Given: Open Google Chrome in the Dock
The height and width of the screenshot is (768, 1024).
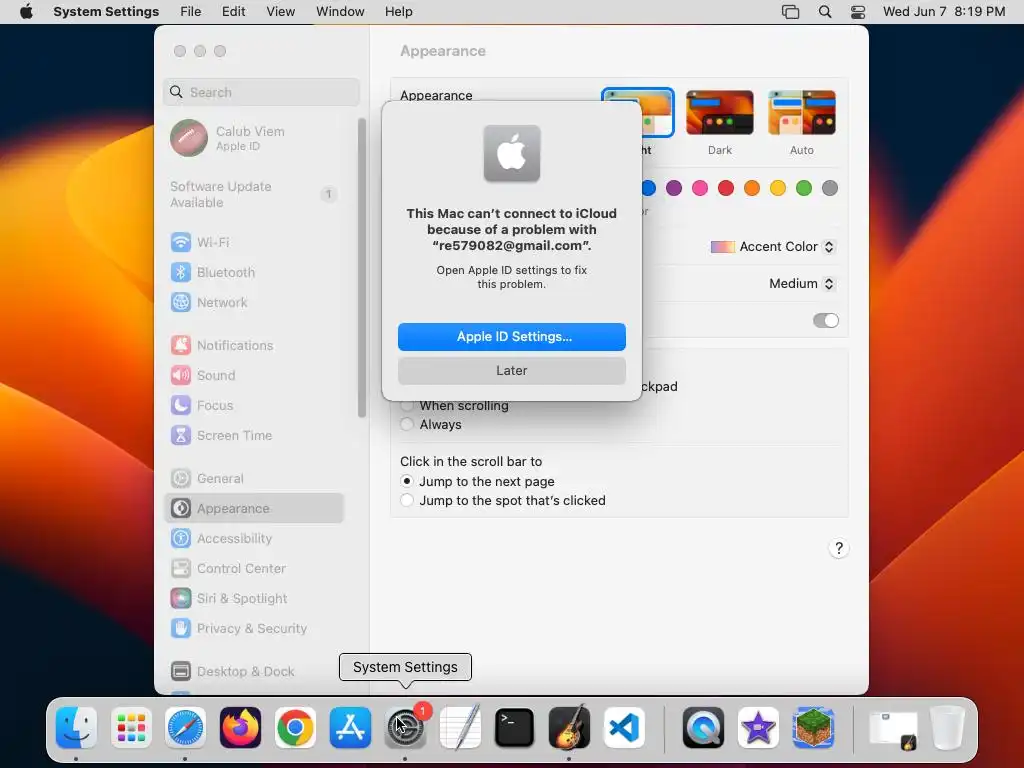Looking at the screenshot, I should click(295, 727).
